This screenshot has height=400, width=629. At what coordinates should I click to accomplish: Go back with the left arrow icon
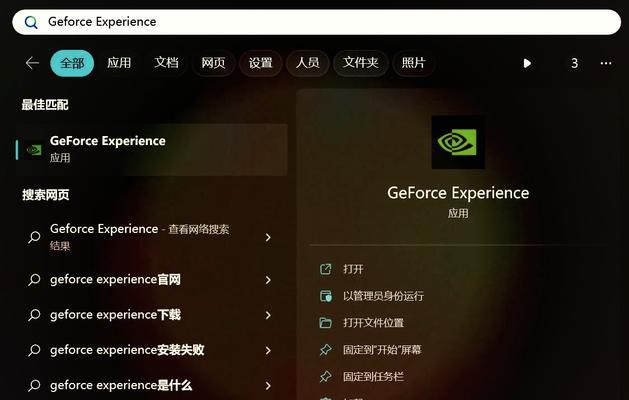click(32, 63)
